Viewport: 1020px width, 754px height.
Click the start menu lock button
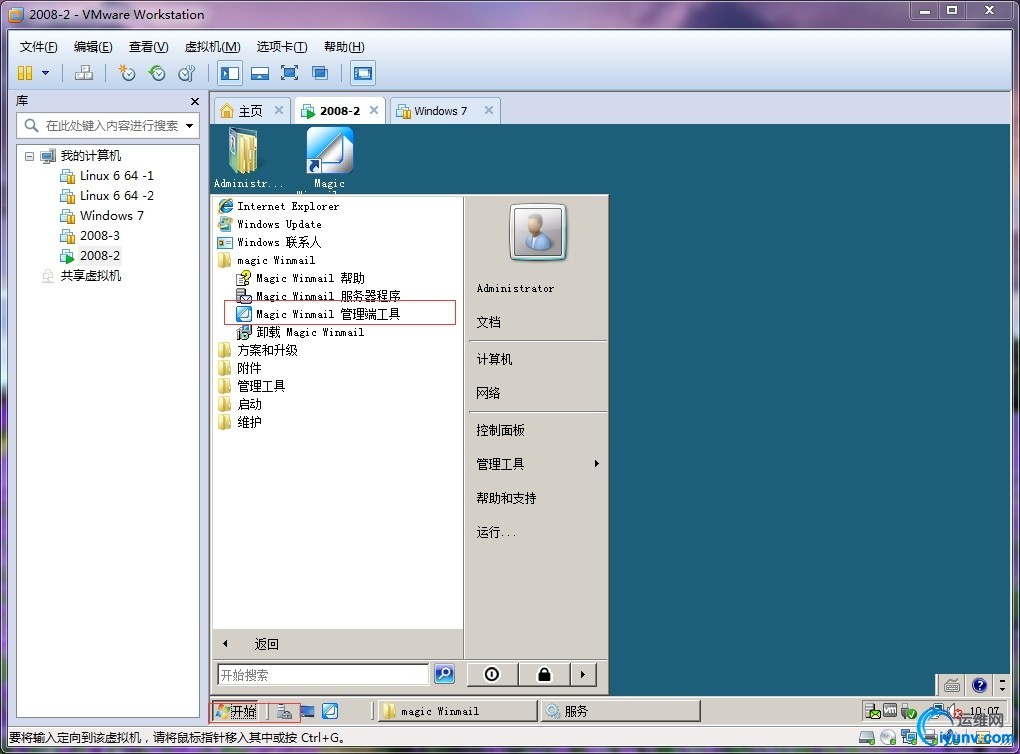pos(544,675)
